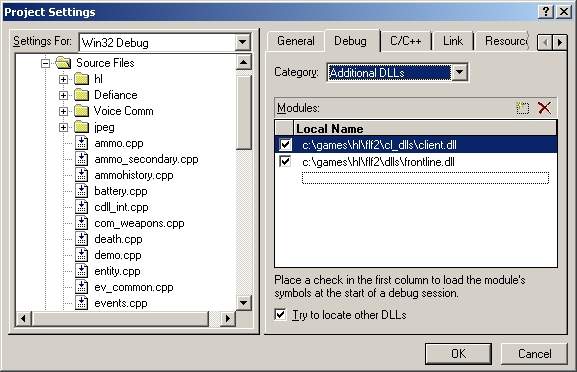Screen dimensions: 577x372
Task: Open the Resources tab
Action: point(503,41)
